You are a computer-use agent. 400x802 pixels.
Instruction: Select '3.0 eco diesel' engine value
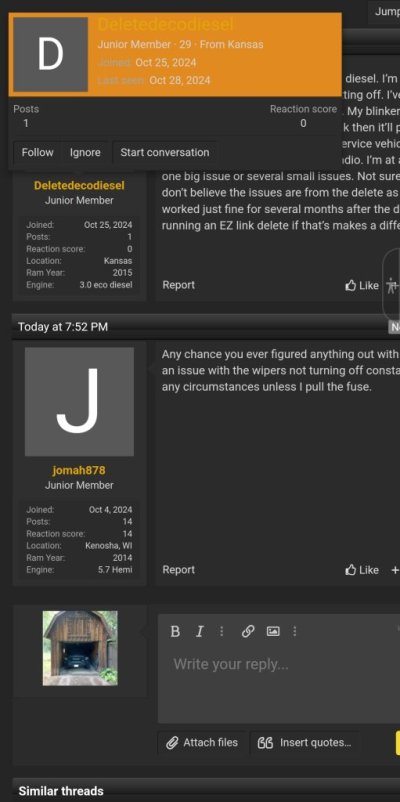105,285
